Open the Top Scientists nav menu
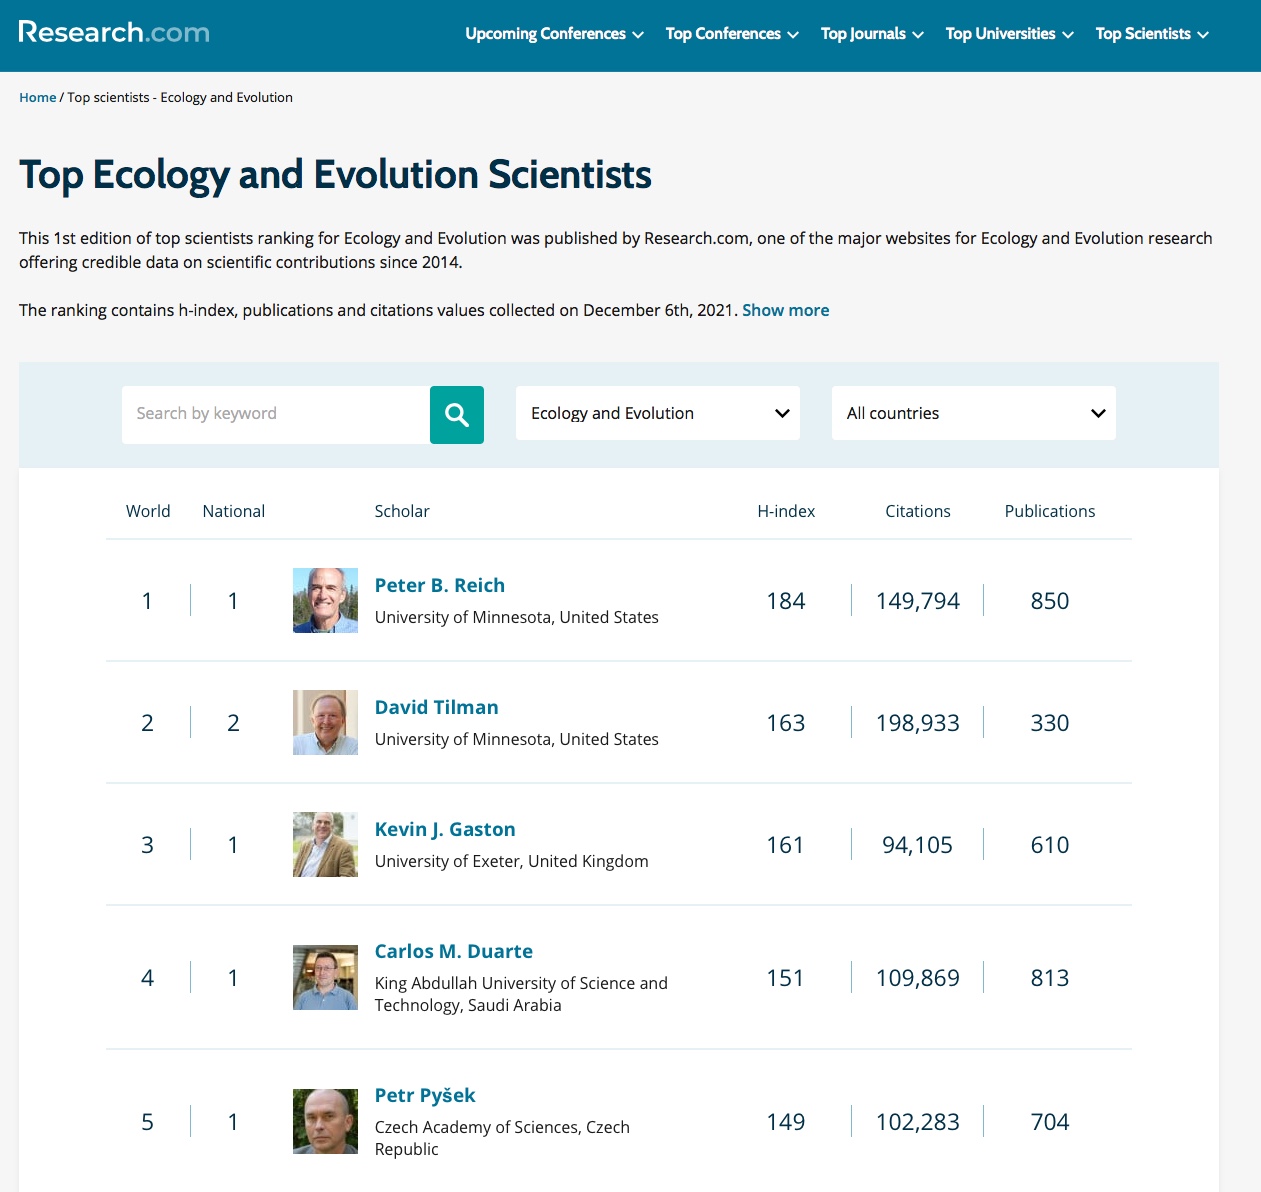The height and width of the screenshot is (1192, 1261). coord(1152,34)
